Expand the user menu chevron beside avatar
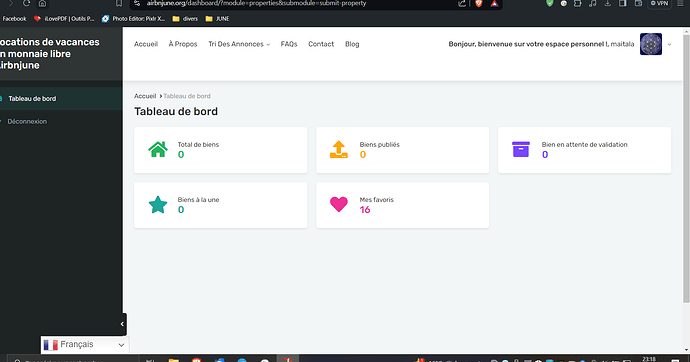The width and height of the screenshot is (690, 362). 669,44
